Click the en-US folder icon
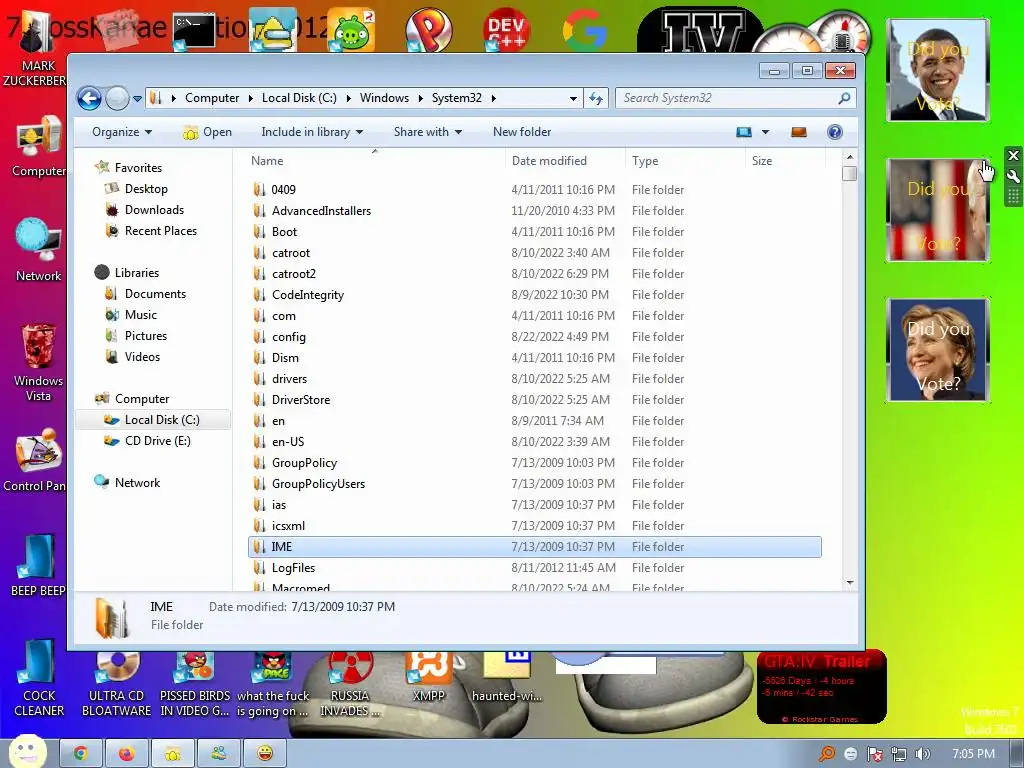1024x768 pixels. coord(259,442)
